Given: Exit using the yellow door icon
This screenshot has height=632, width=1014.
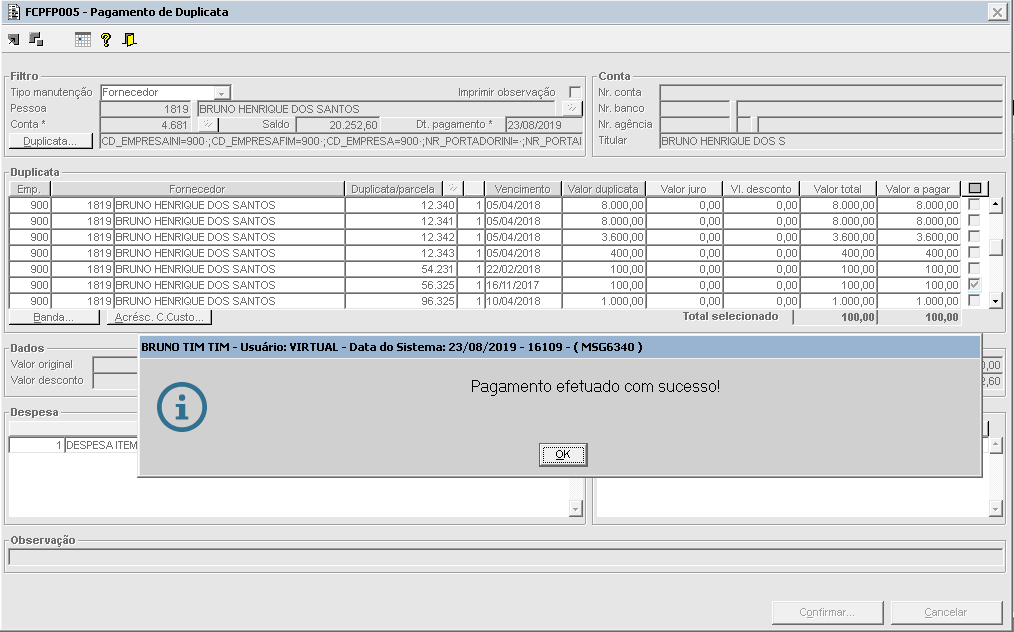Looking at the screenshot, I should (129, 40).
